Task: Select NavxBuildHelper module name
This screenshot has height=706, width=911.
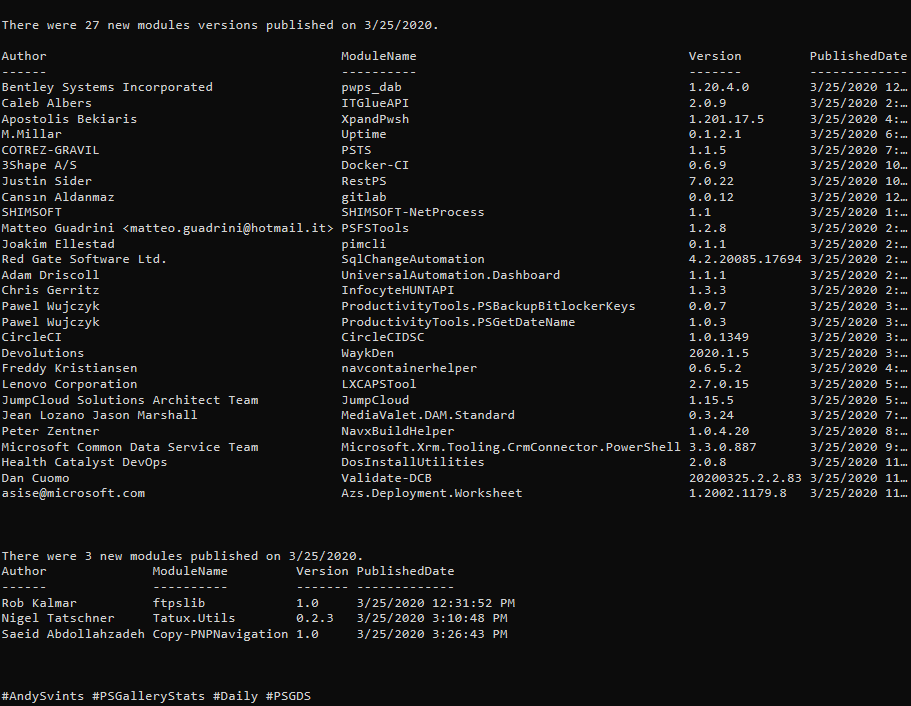Action: click(397, 431)
